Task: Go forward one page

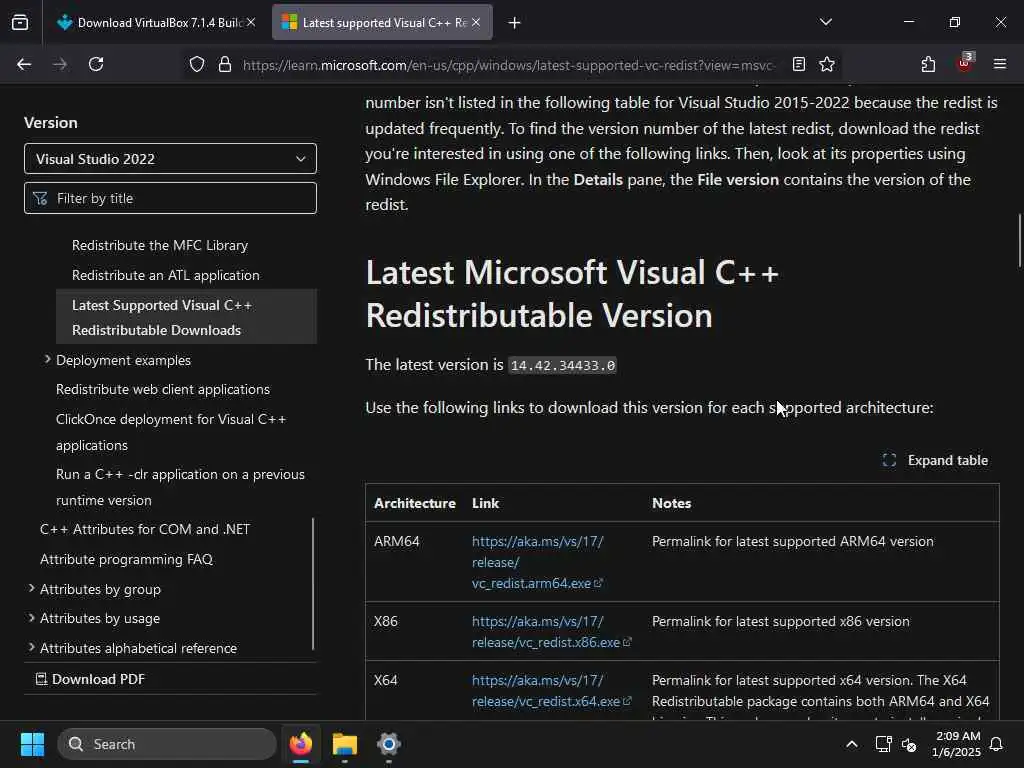Action: click(x=60, y=65)
